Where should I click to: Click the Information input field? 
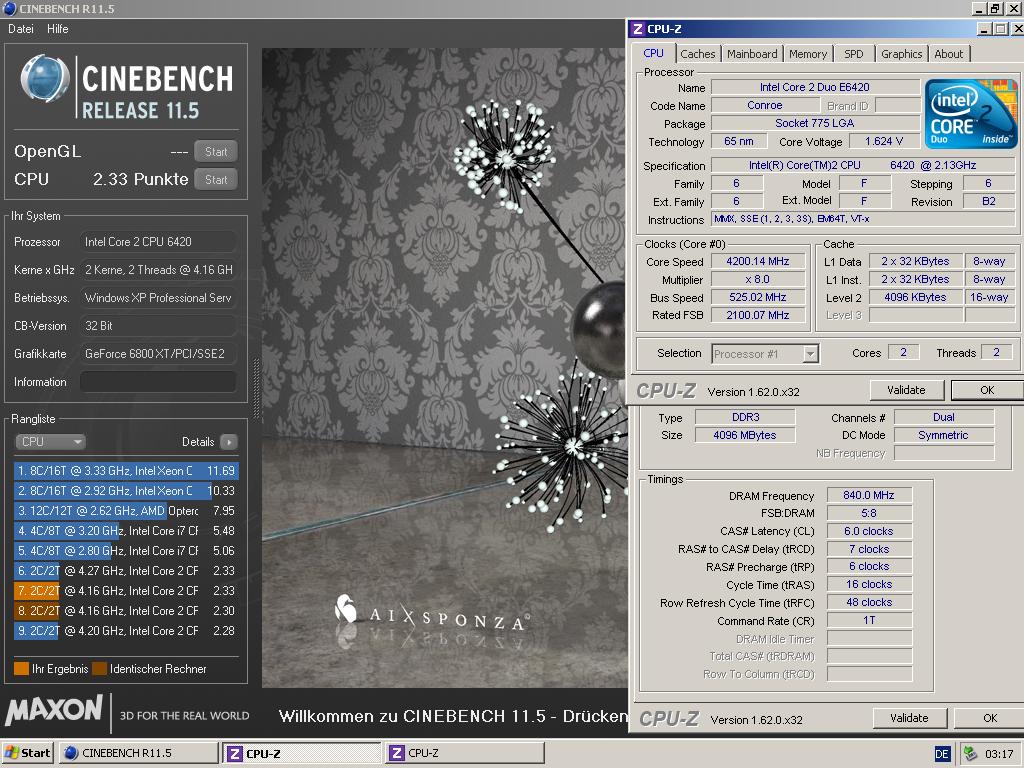click(x=158, y=382)
